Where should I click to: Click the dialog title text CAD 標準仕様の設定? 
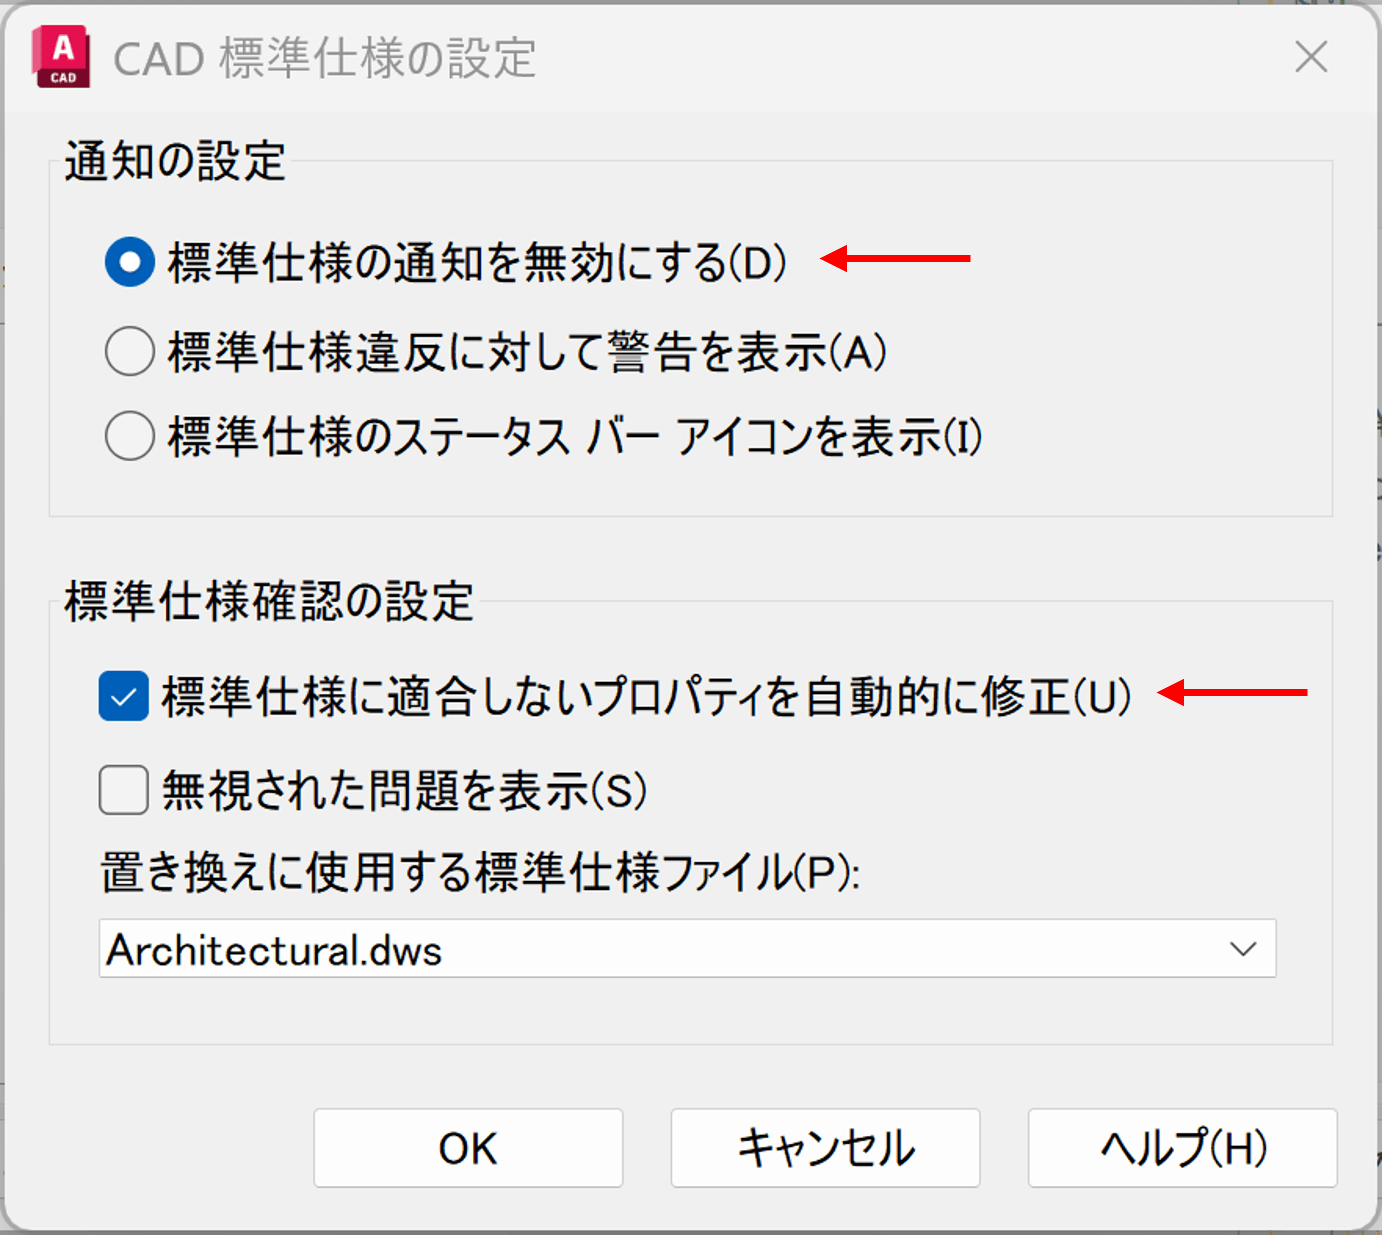tap(325, 59)
